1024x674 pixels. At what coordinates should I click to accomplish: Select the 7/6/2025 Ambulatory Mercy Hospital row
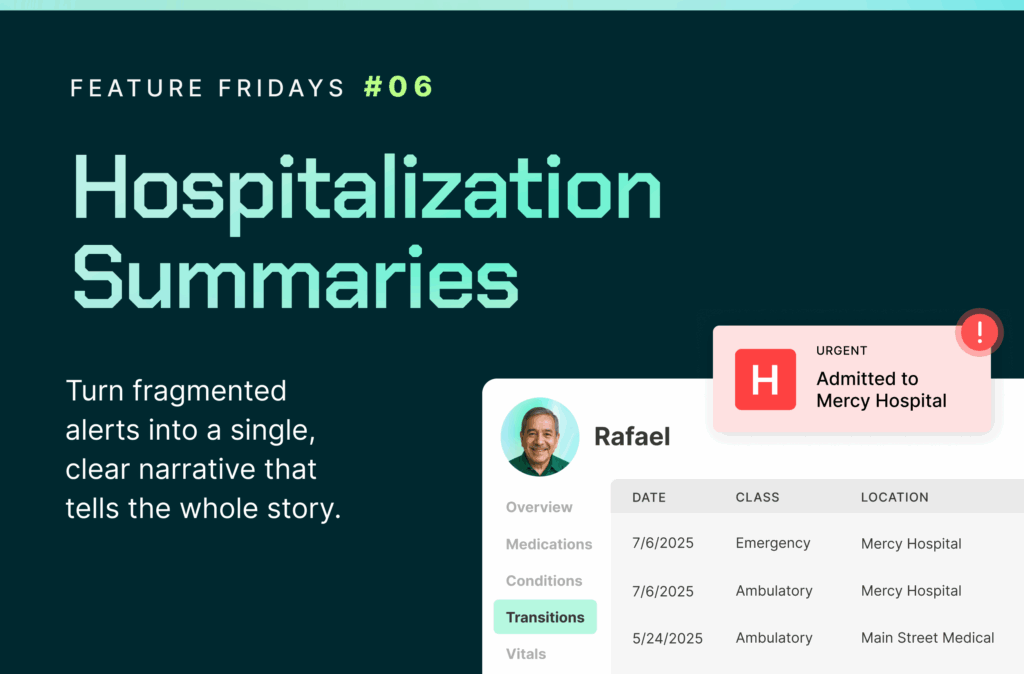click(x=817, y=591)
